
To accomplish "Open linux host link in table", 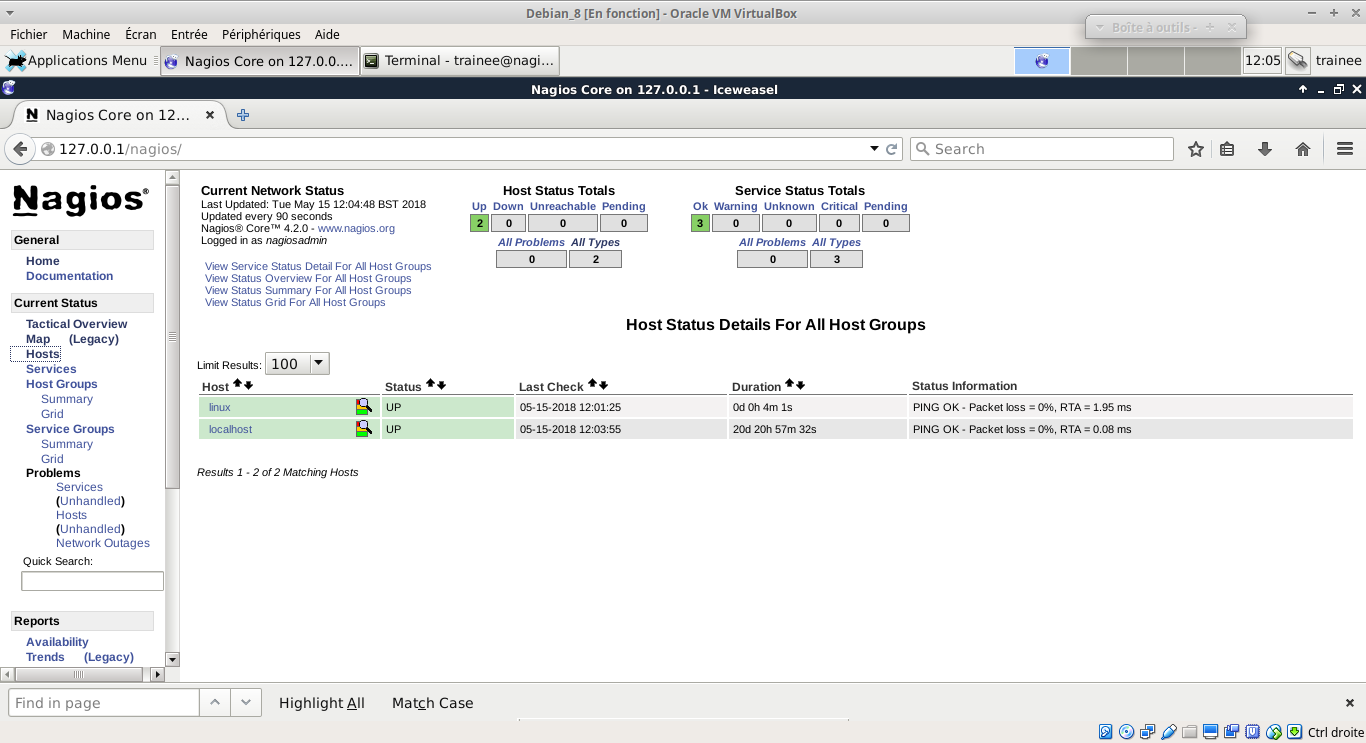I will tap(220, 407).
